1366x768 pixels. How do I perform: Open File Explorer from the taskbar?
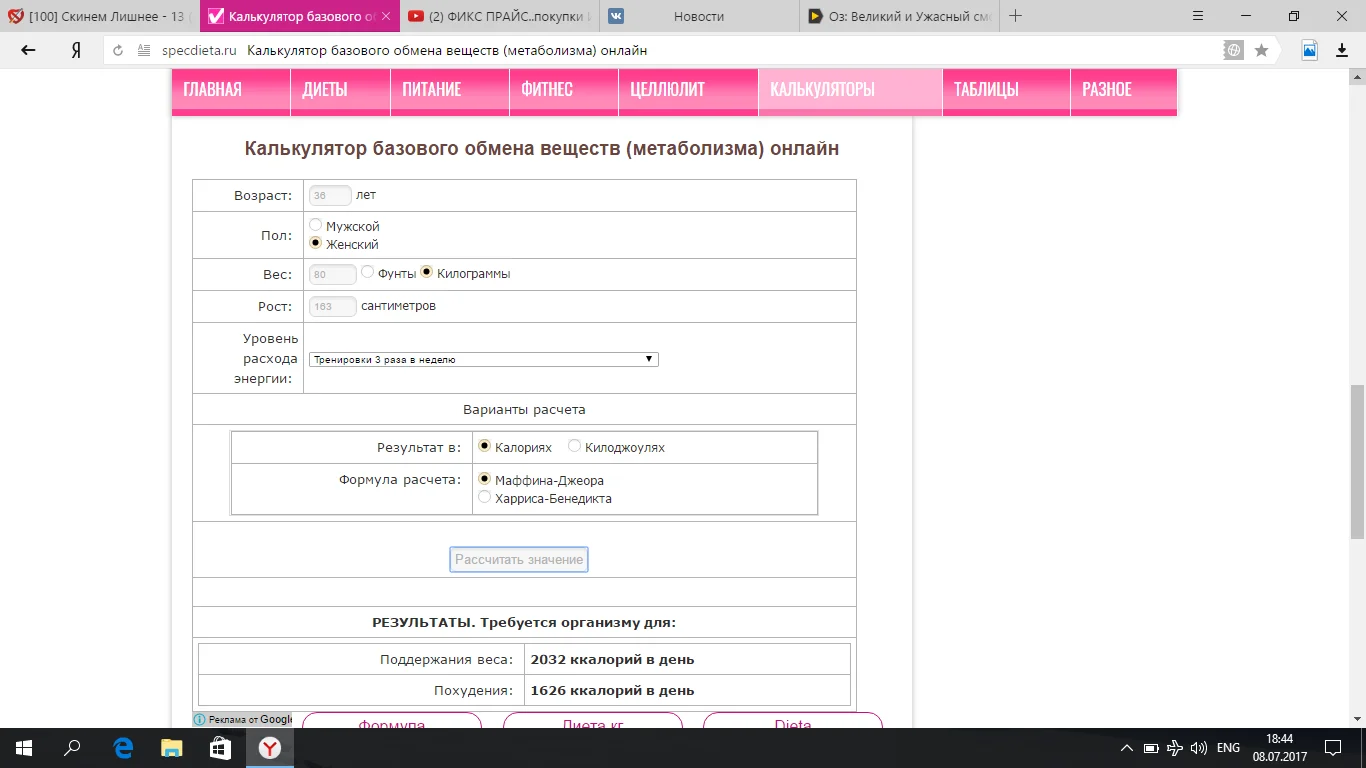click(172, 748)
